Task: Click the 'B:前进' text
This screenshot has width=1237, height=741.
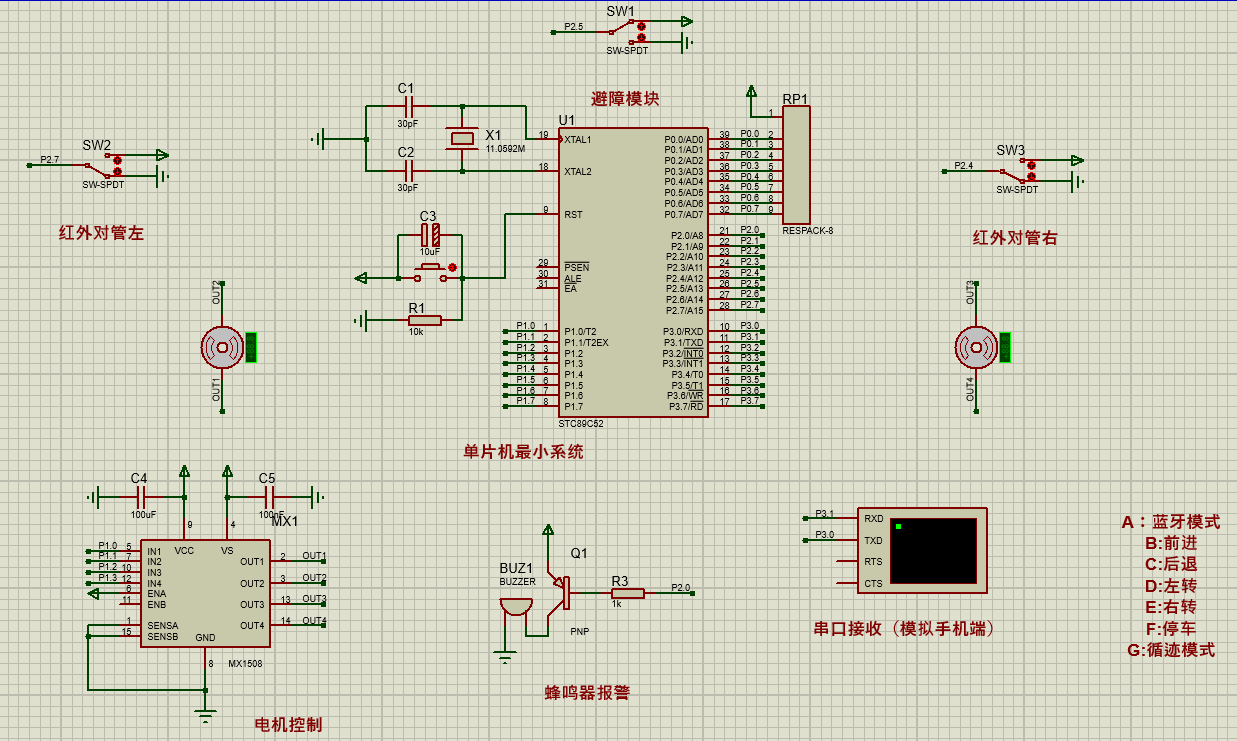Action: (1171, 543)
